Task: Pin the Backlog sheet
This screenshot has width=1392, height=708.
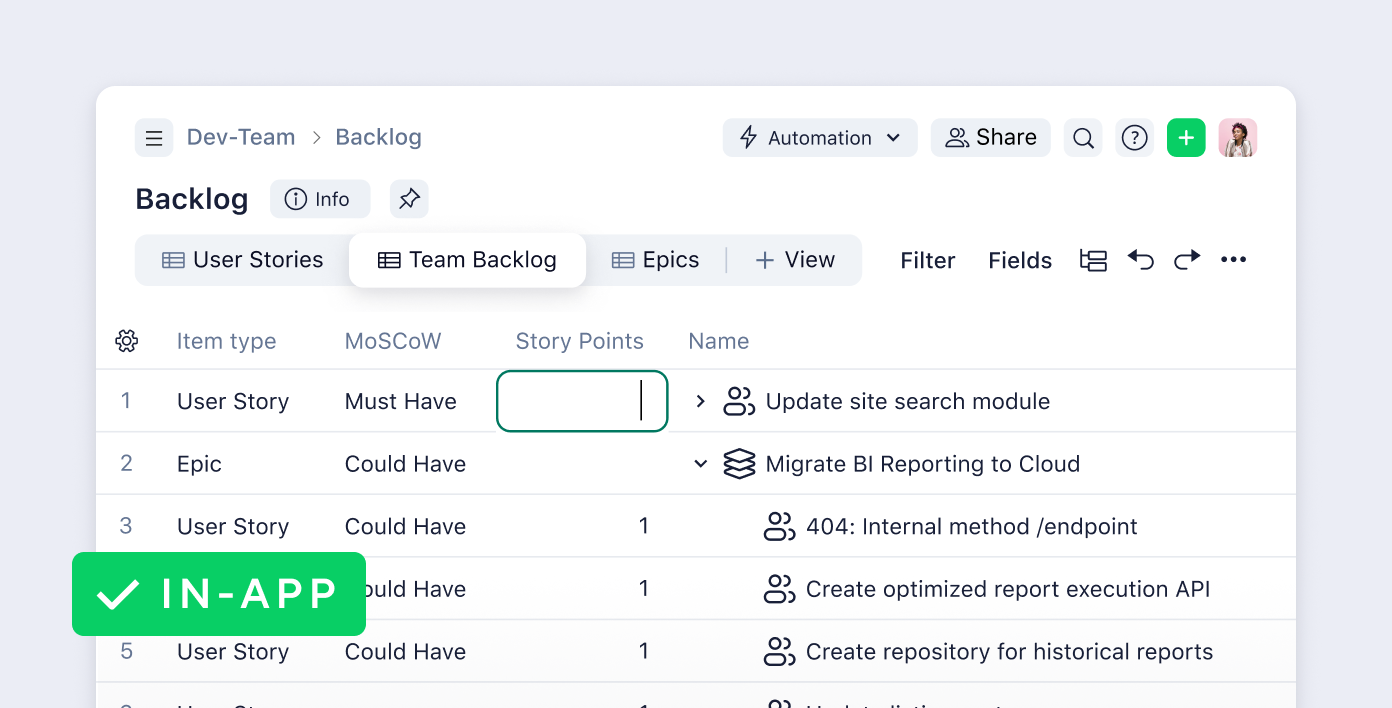Action: tap(409, 199)
